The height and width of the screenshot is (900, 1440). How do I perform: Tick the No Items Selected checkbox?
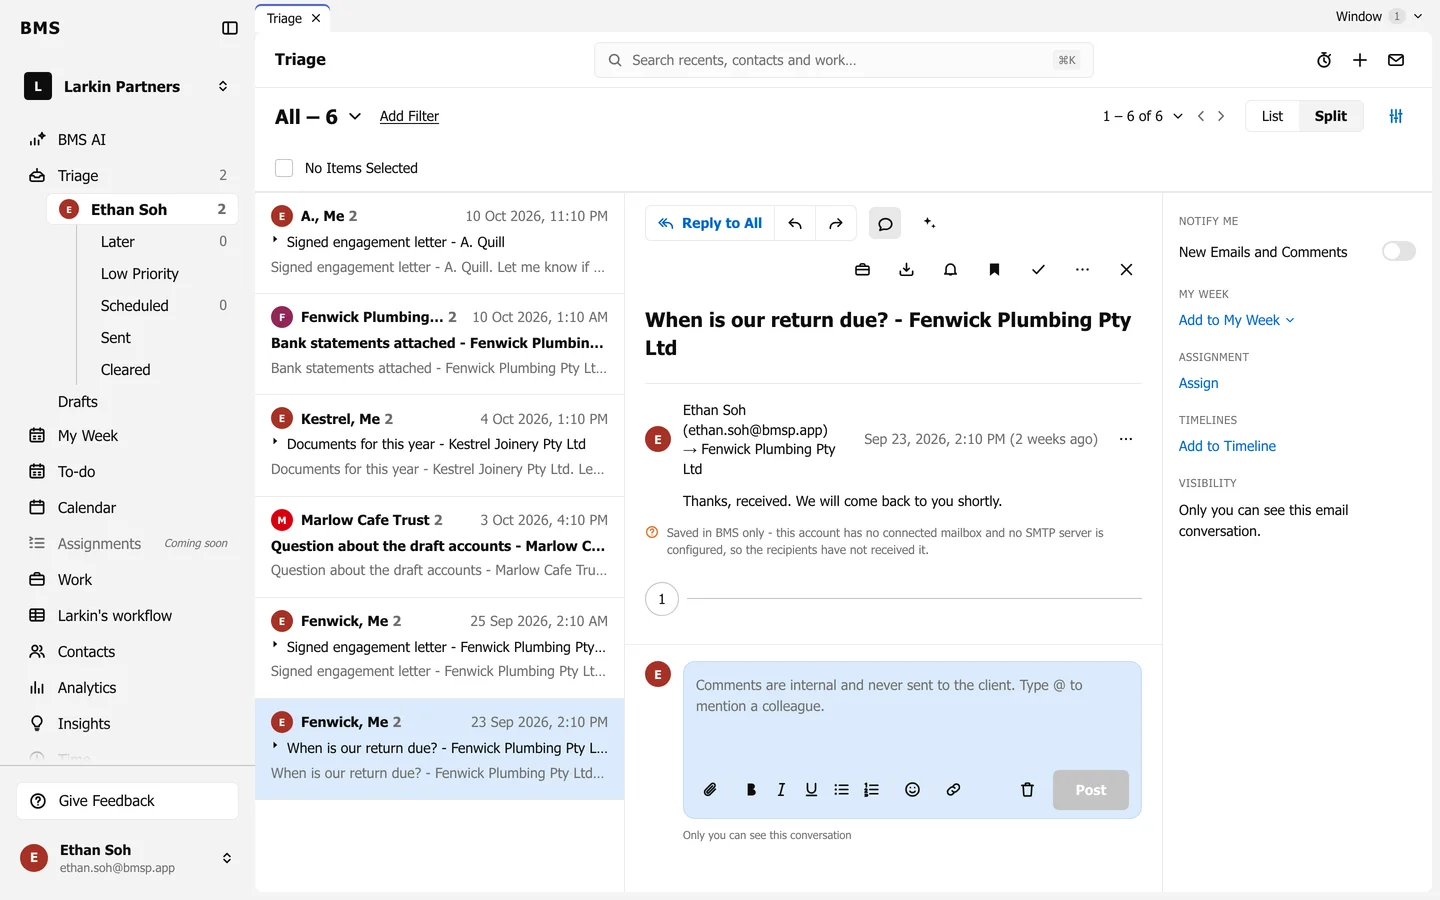284,168
